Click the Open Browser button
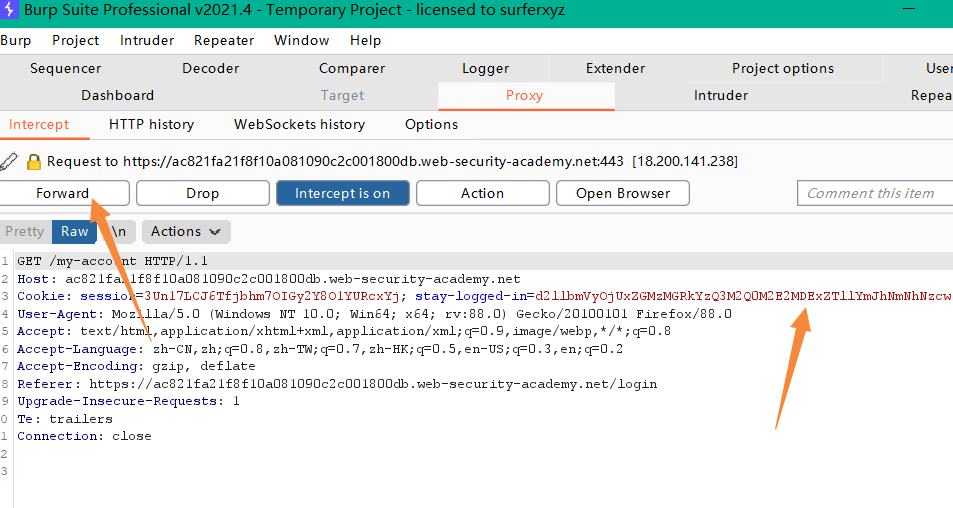This screenshot has height=508, width=953. click(623, 193)
